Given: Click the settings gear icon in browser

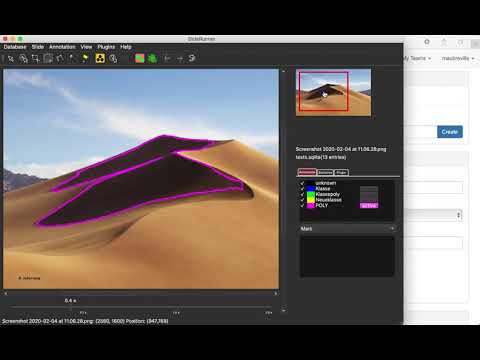Looking at the screenshot, I should [427, 42].
